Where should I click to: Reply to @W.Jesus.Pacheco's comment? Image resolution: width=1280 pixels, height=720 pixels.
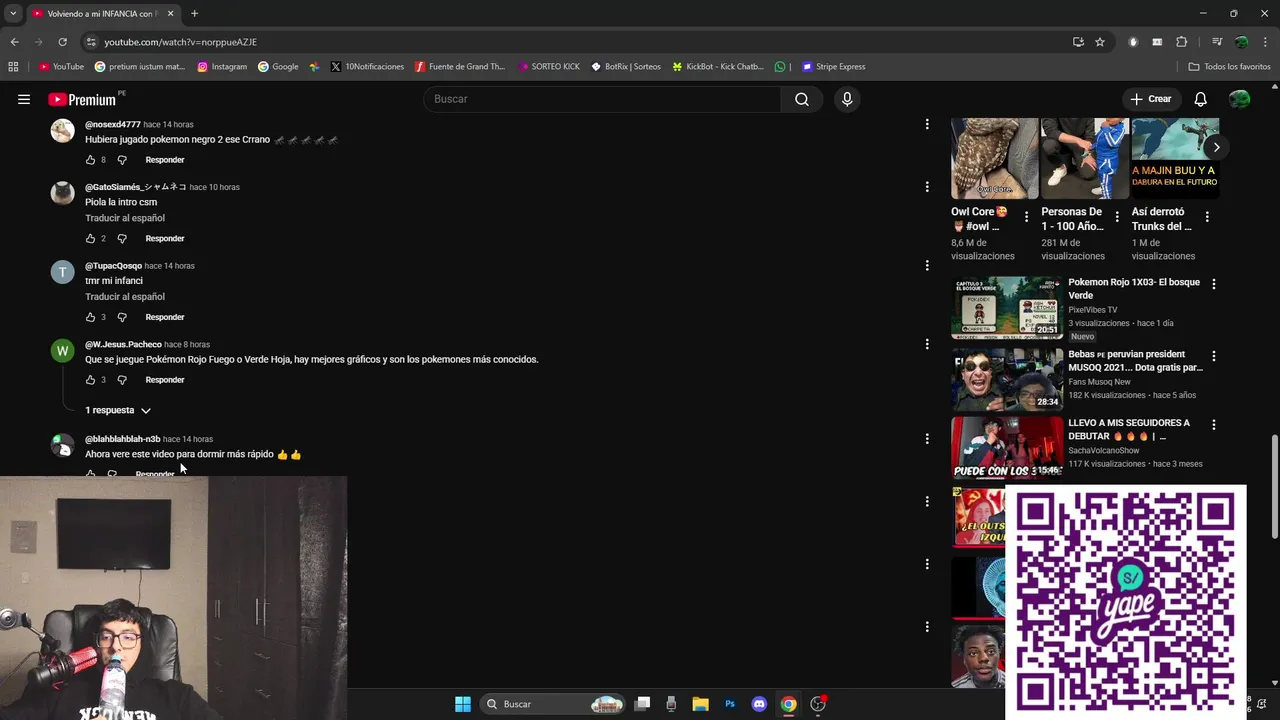coord(165,380)
